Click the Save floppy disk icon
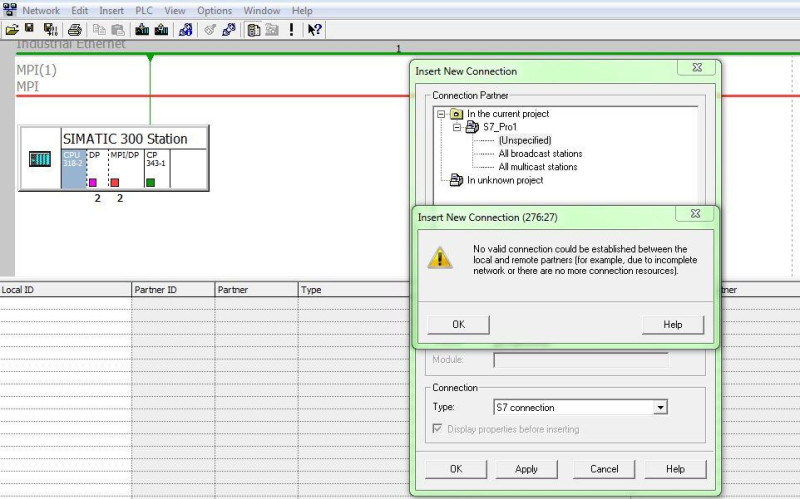Image resolution: width=800 pixels, height=499 pixels. (30, 29)
